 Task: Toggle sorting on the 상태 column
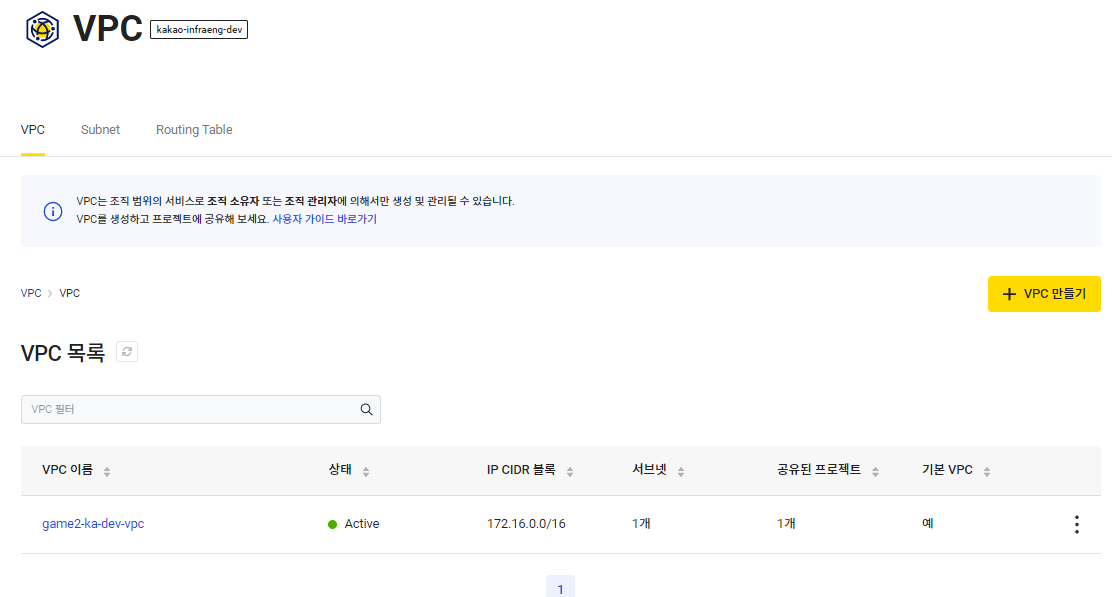368,470
